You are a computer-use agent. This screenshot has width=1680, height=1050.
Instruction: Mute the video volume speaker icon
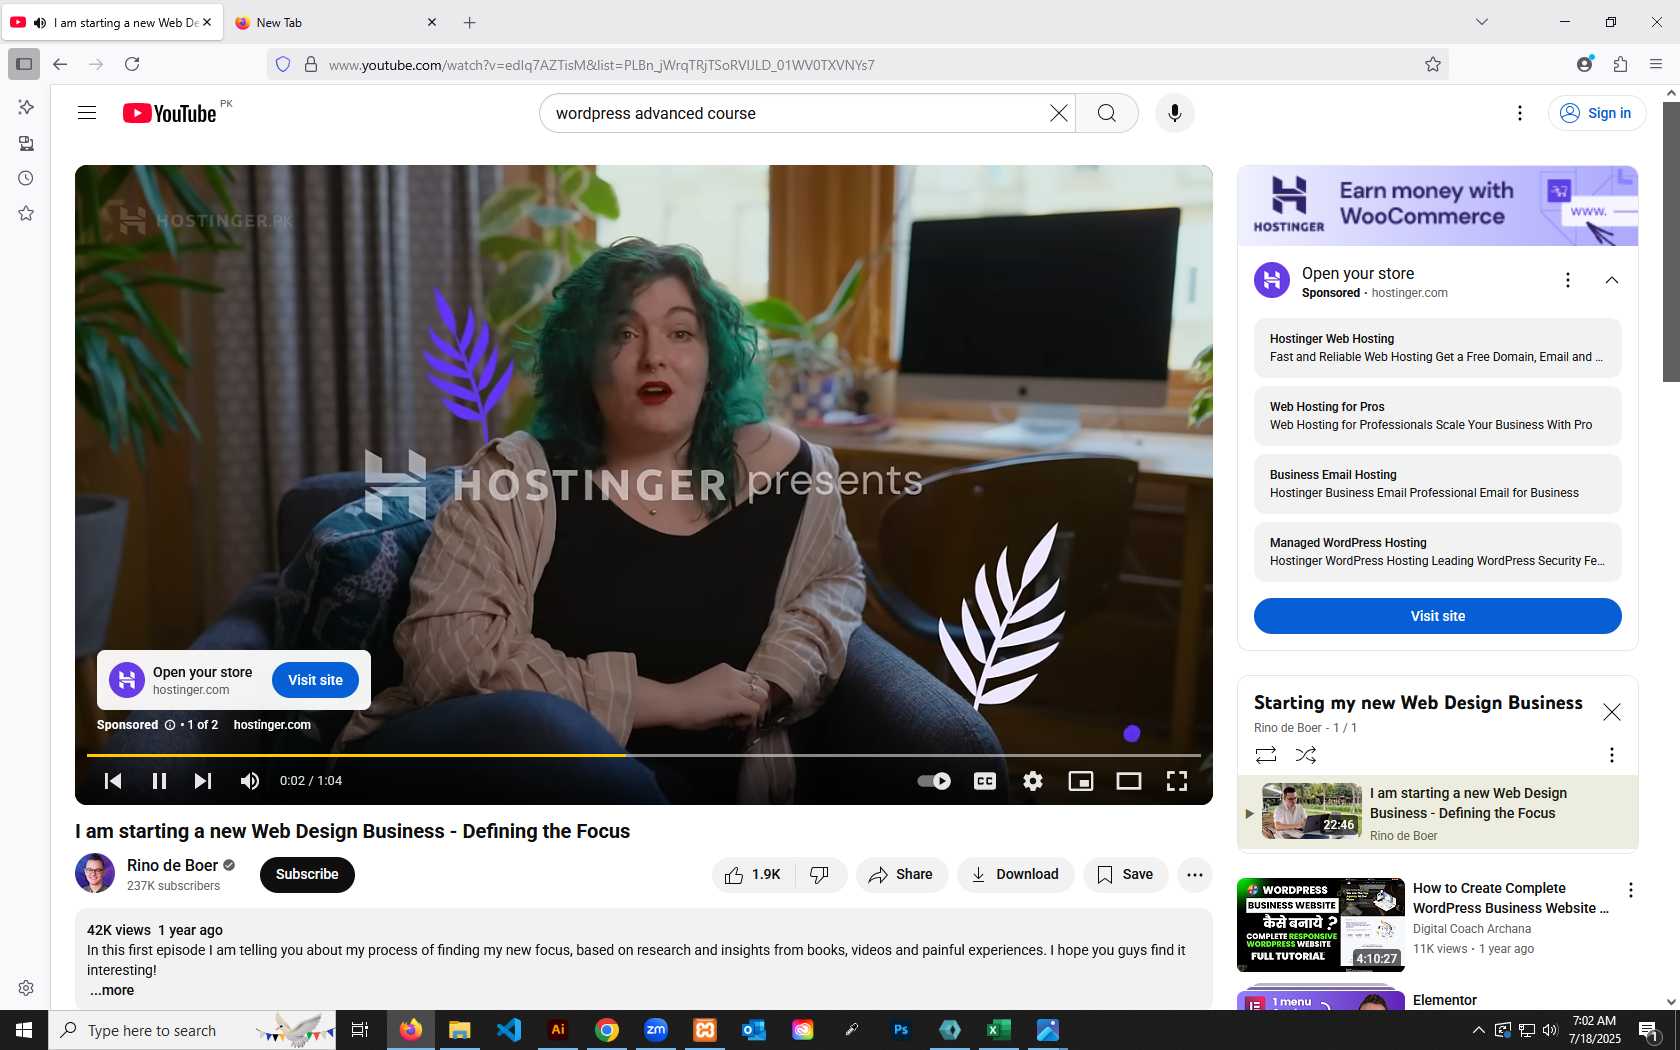[250, 781]
